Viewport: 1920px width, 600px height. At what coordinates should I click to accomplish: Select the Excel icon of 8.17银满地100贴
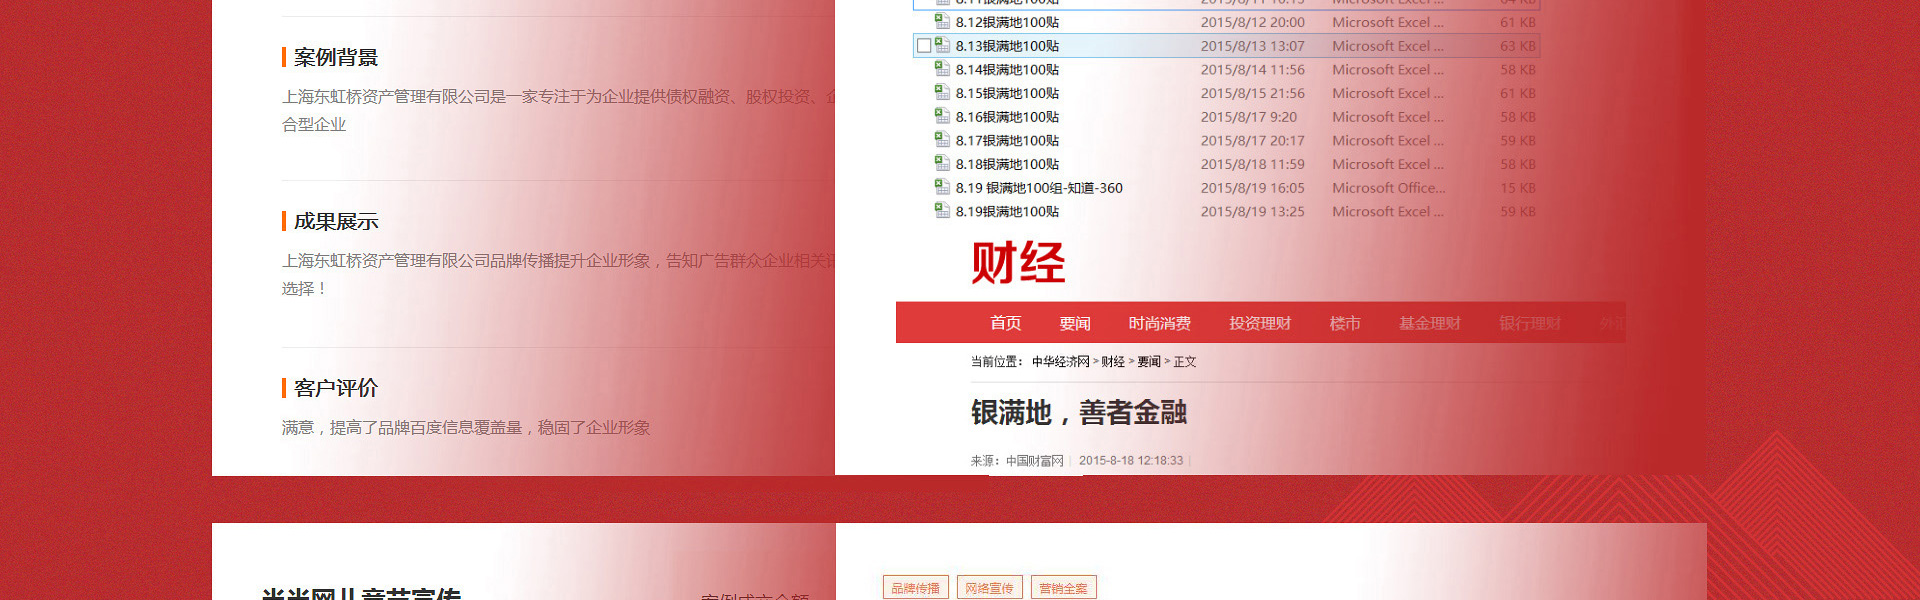click(x=942, y=140)
